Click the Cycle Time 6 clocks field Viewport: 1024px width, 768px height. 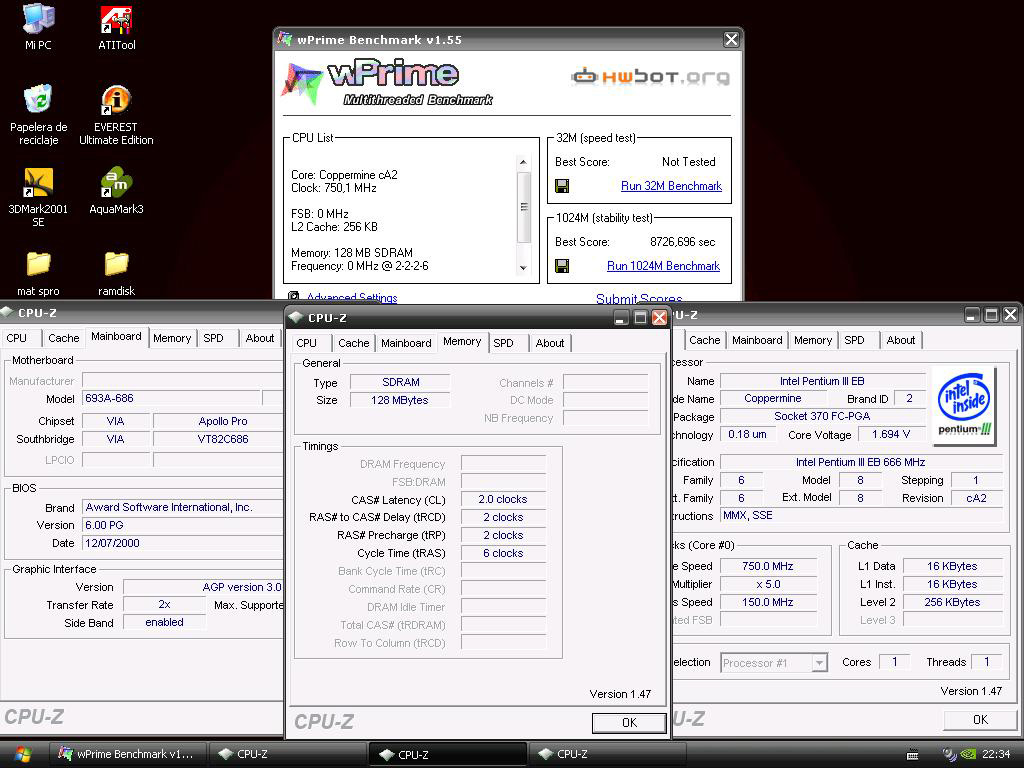click(503, 553)
